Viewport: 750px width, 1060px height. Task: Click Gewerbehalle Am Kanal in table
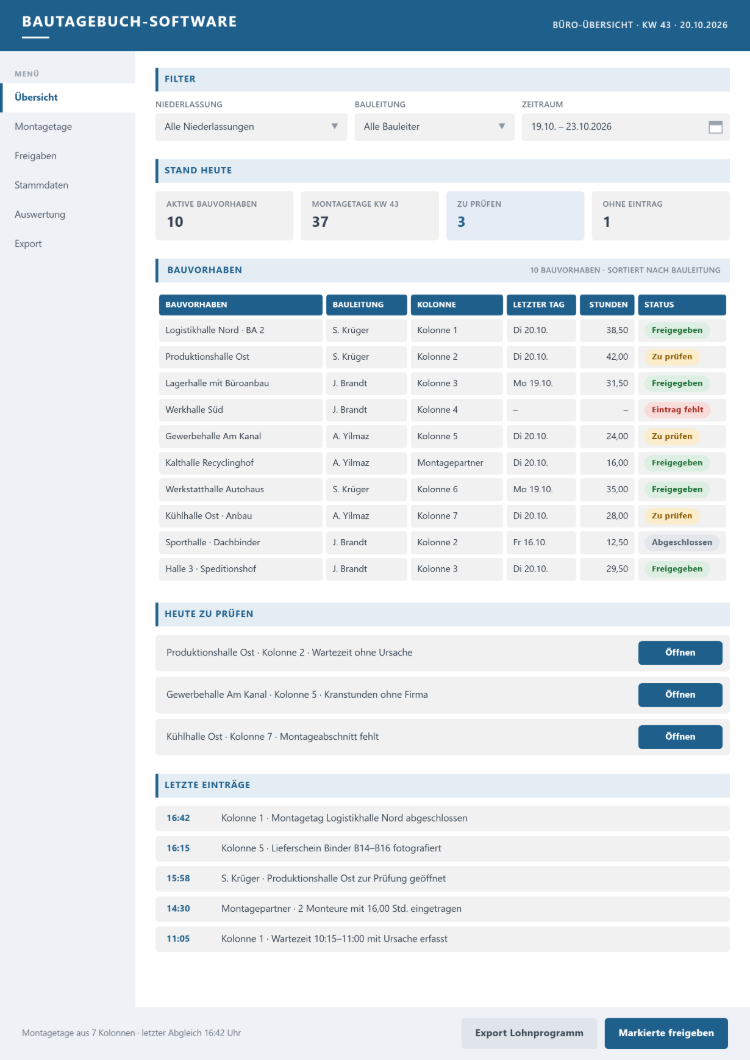pos(241,436)
